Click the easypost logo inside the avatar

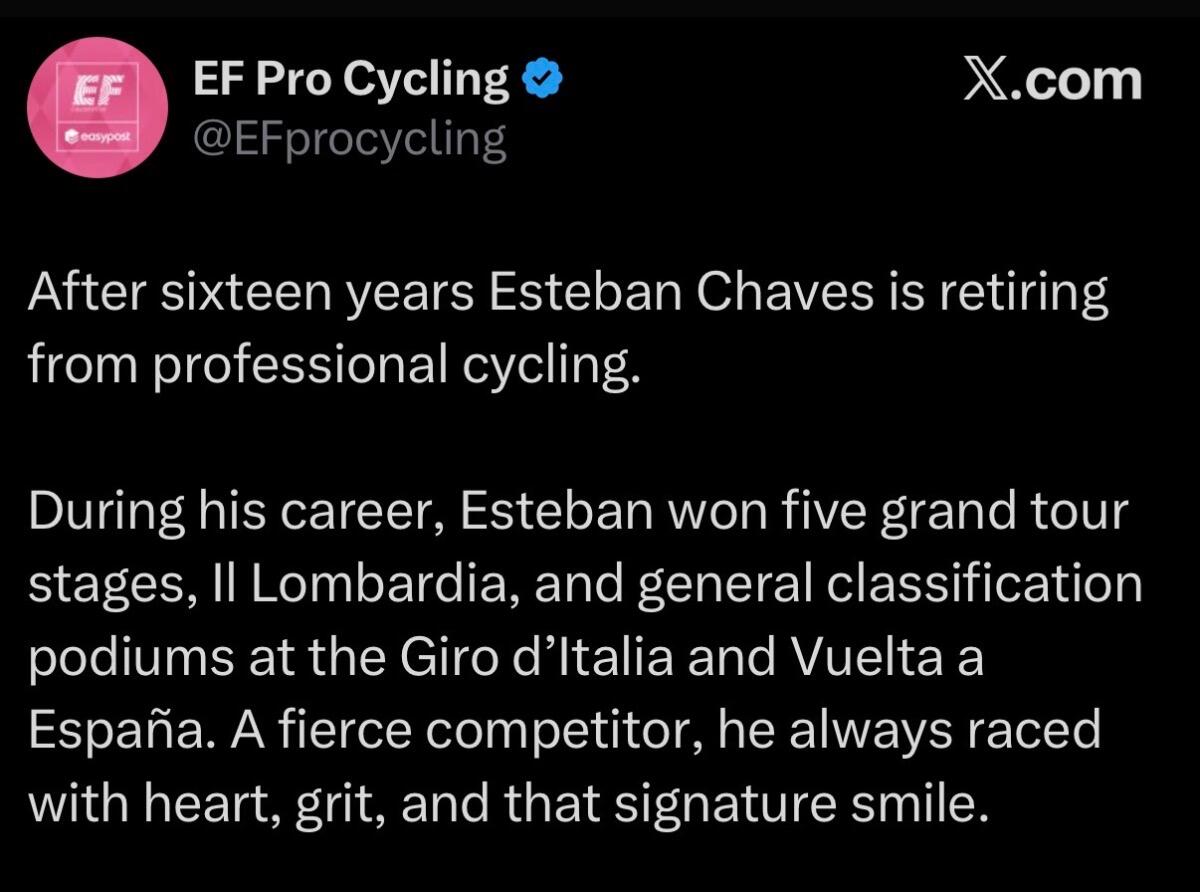(97, 133)
